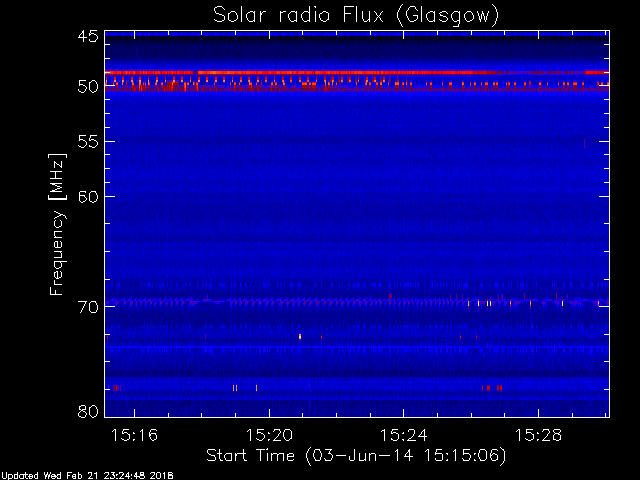This screenshot has height=480, width=640.
Task: Click the 'Solar radio Flux (Glasgow)' title
Action: (356, 16)
